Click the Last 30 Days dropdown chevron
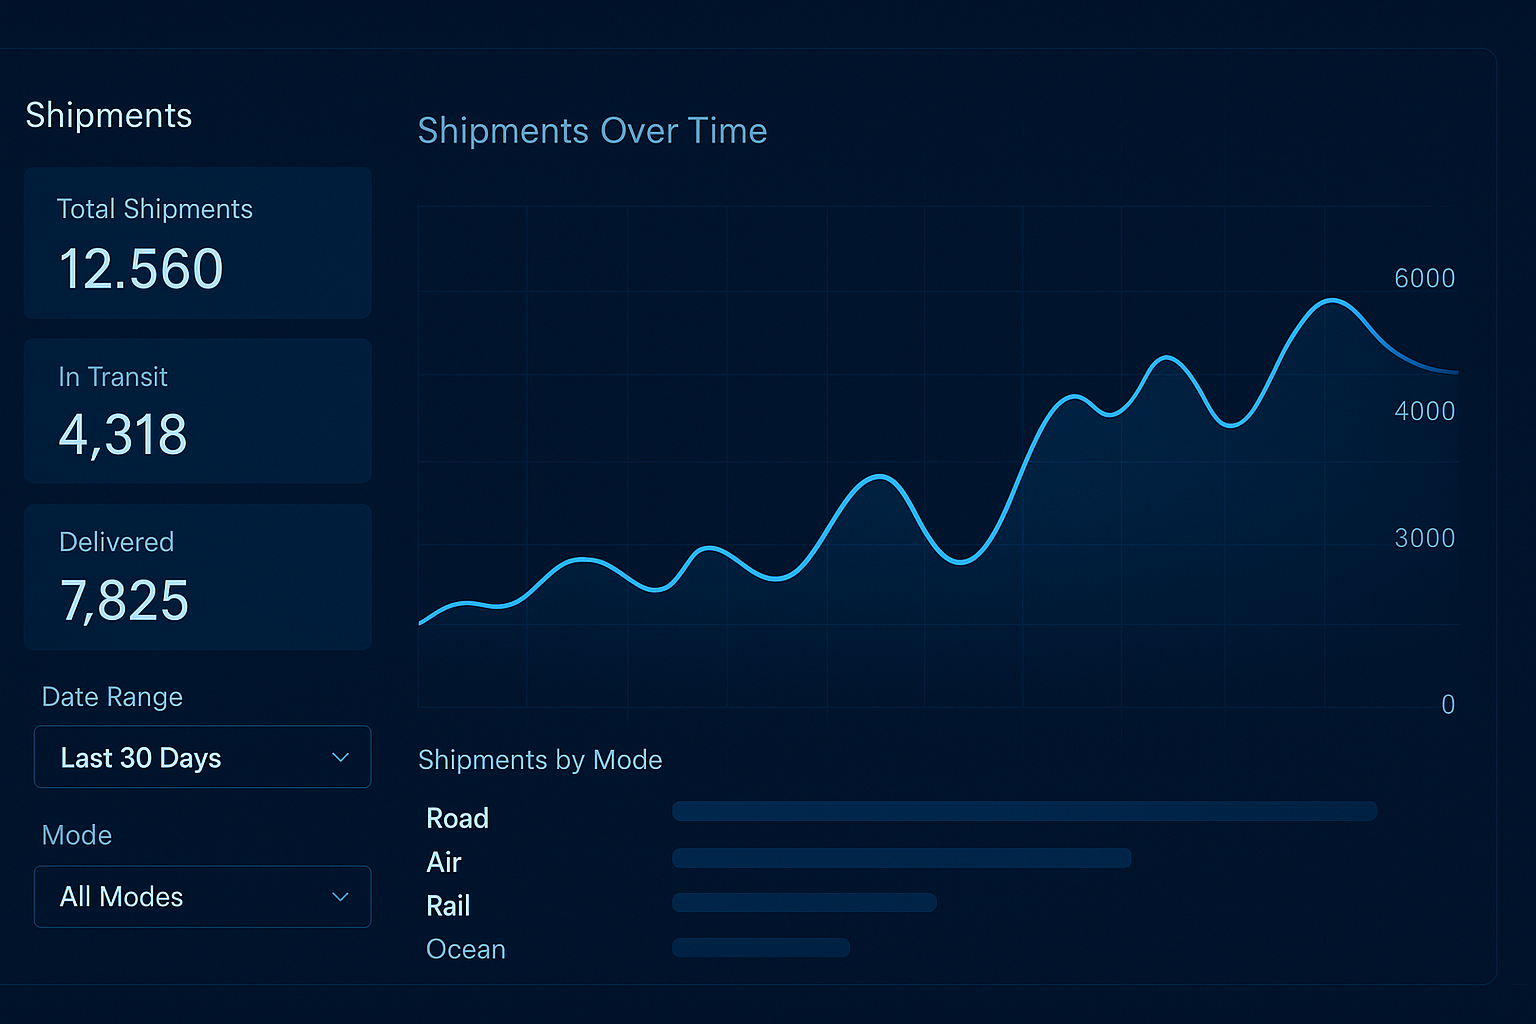Image resolution: width=1536 pixels, height=1024 pixels. 340,758
